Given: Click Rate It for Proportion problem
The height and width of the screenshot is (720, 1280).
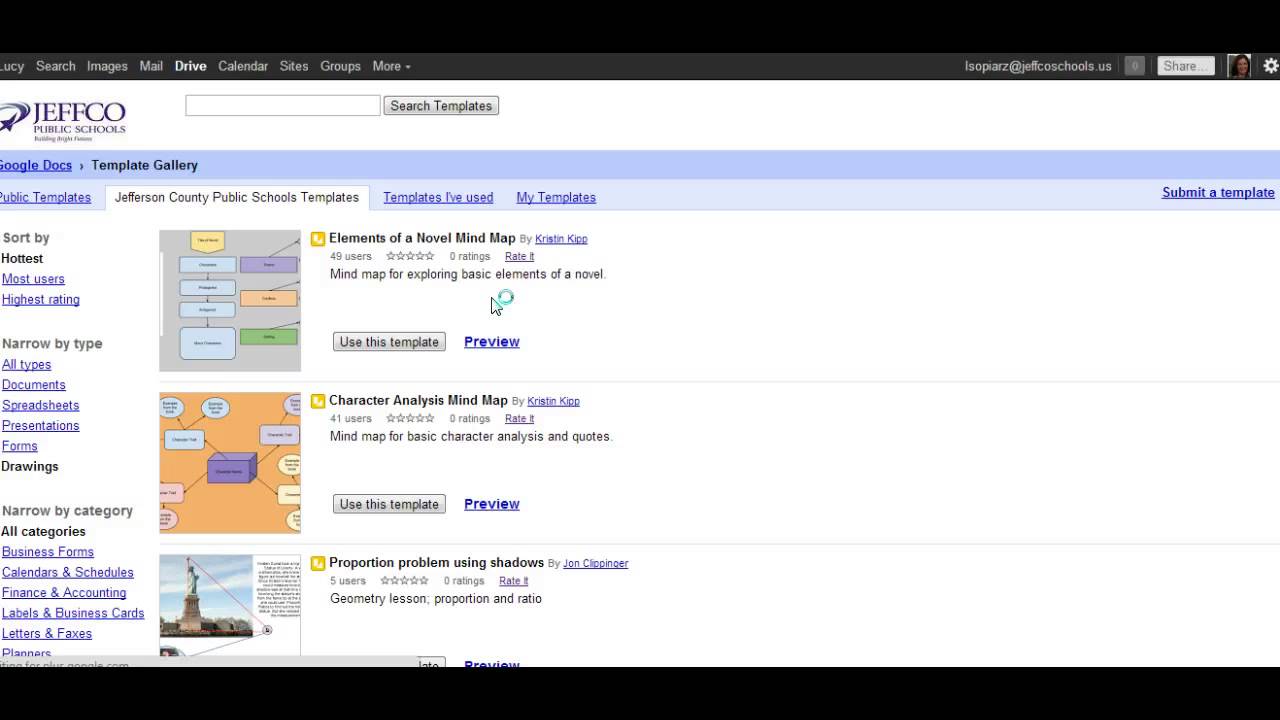Looking at the screenshot, I should [x=513, y=580].
